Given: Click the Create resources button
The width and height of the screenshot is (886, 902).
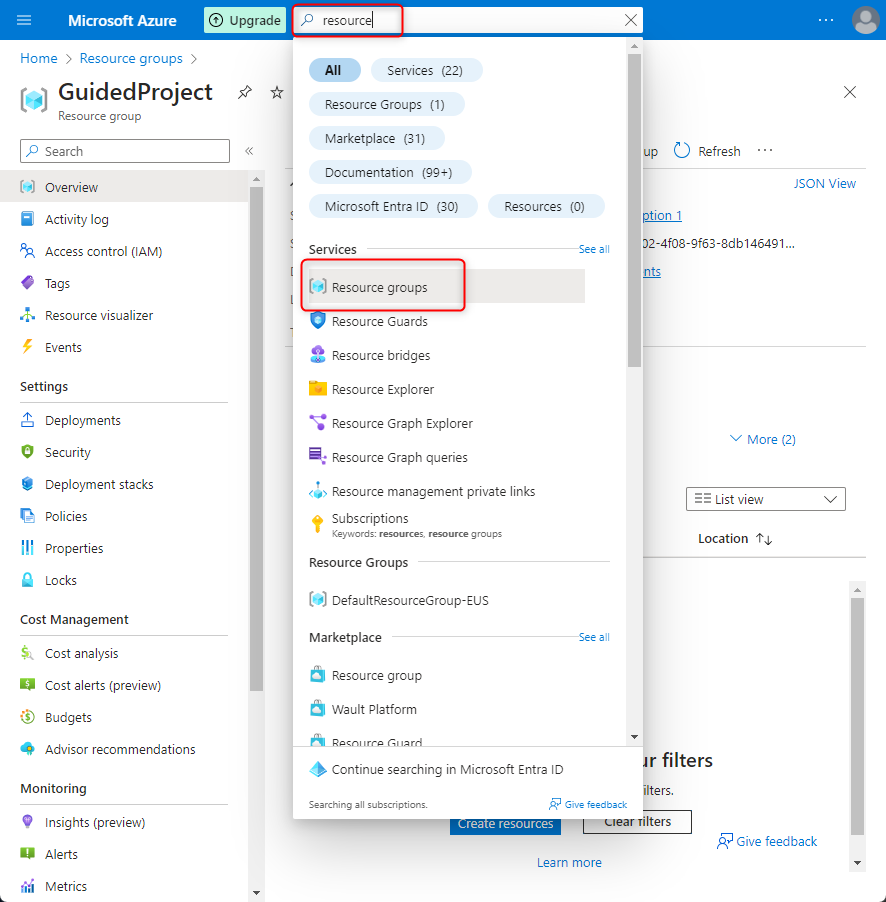Looking at the screenshot, I should (x=505, y=822).
